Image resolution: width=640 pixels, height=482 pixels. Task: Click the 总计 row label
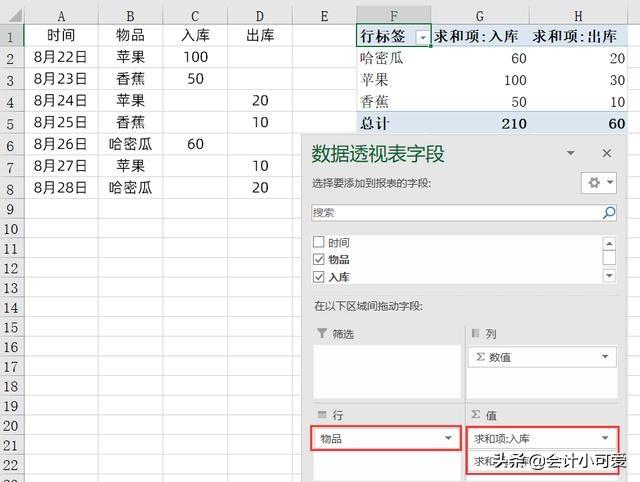[394, 123]
